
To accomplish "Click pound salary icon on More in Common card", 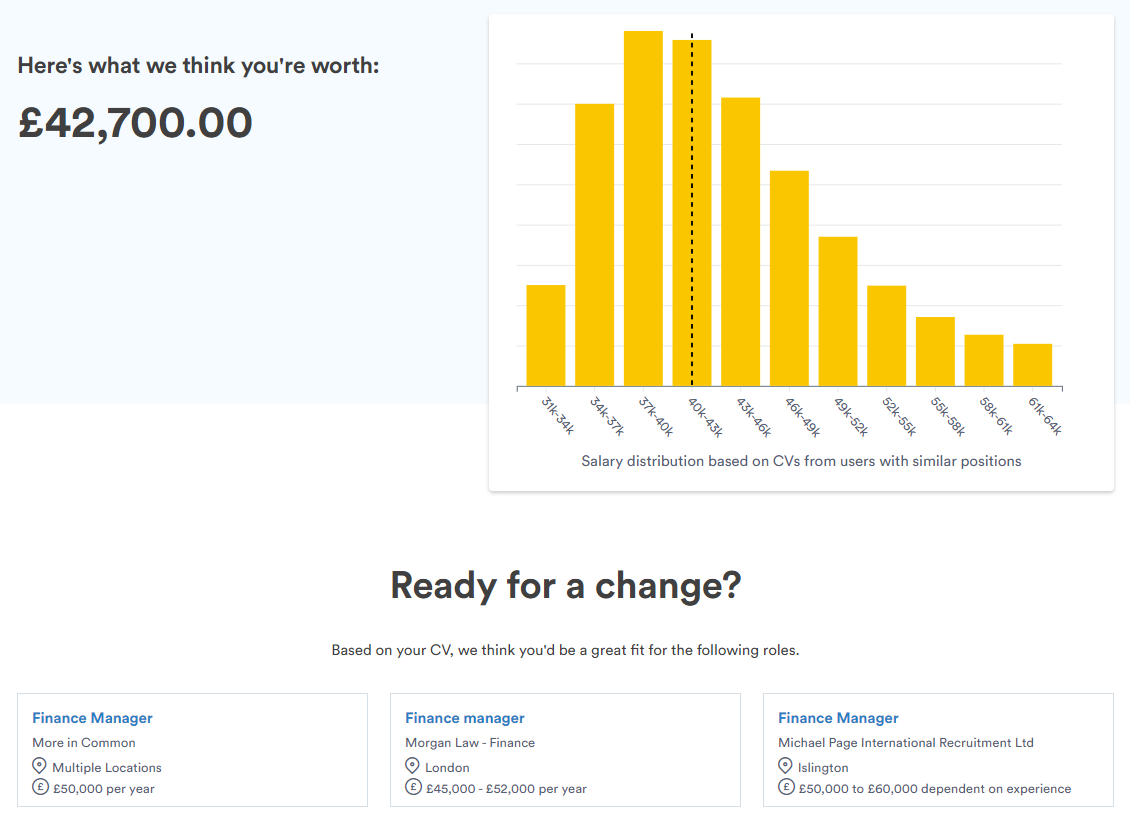I will click(x=40, y=787).
